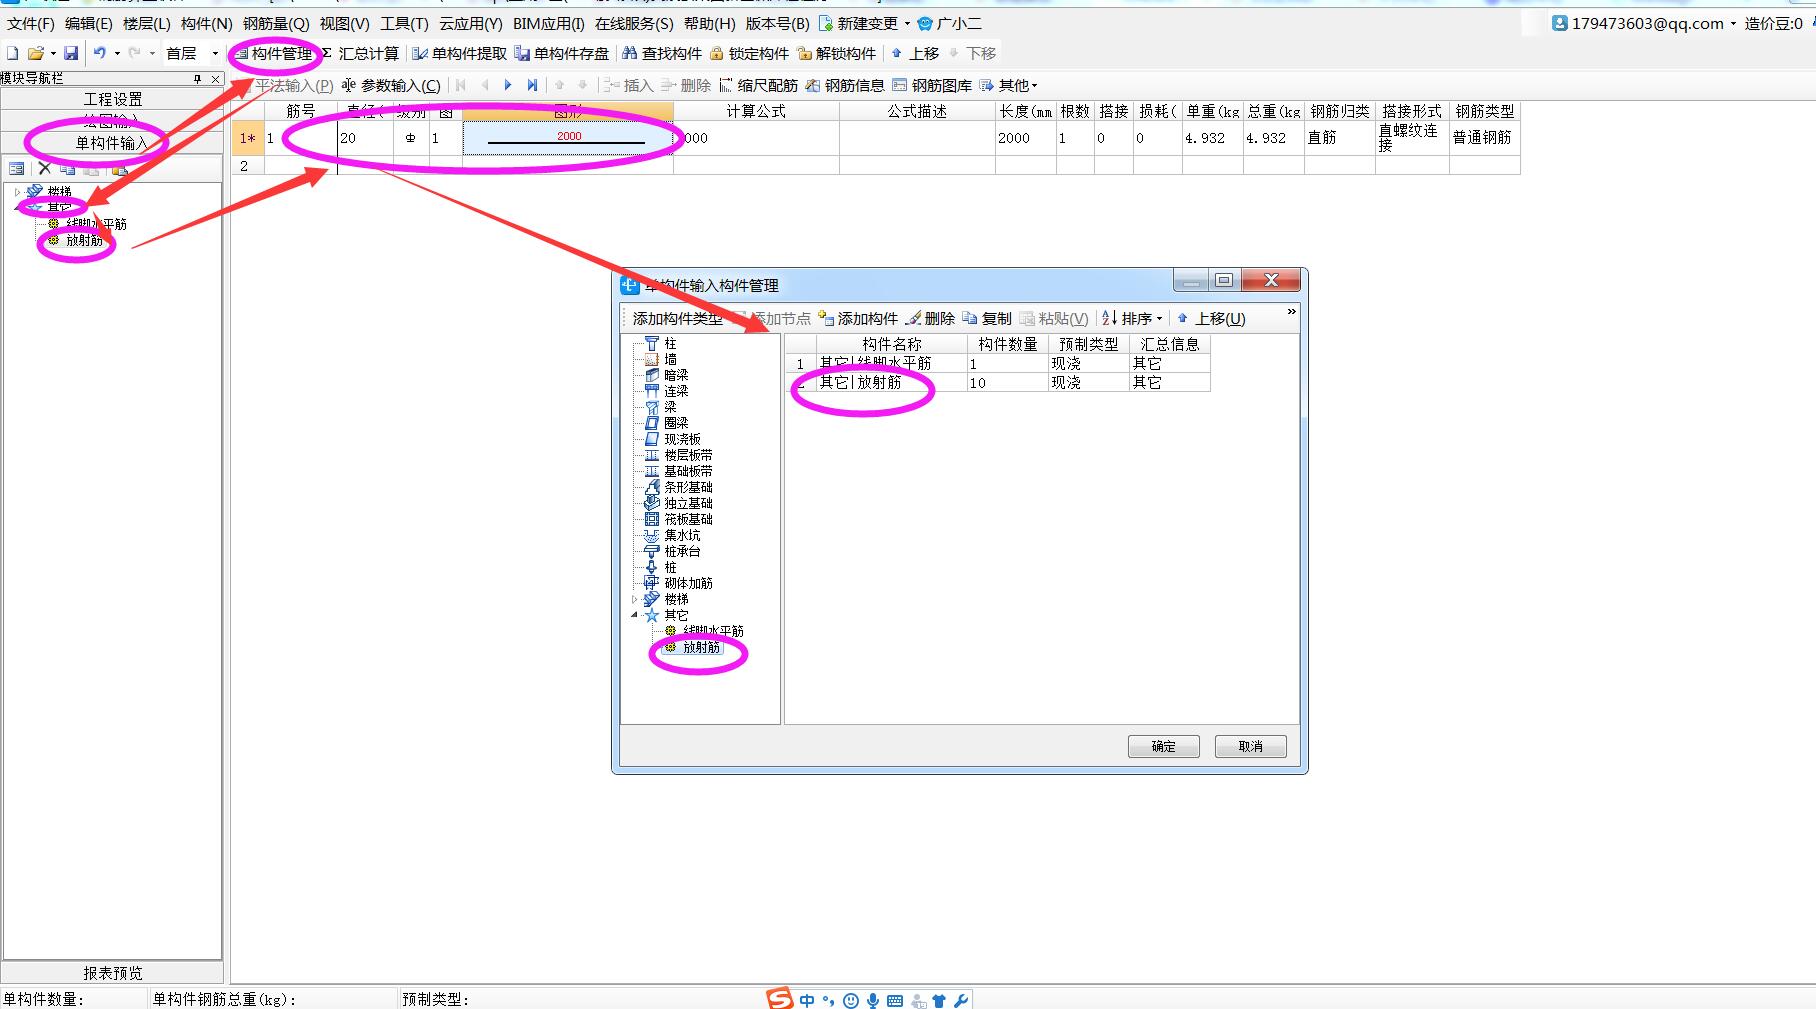
Task: Click the Open folder icon in toolbar
Action: tap(36, 53)
